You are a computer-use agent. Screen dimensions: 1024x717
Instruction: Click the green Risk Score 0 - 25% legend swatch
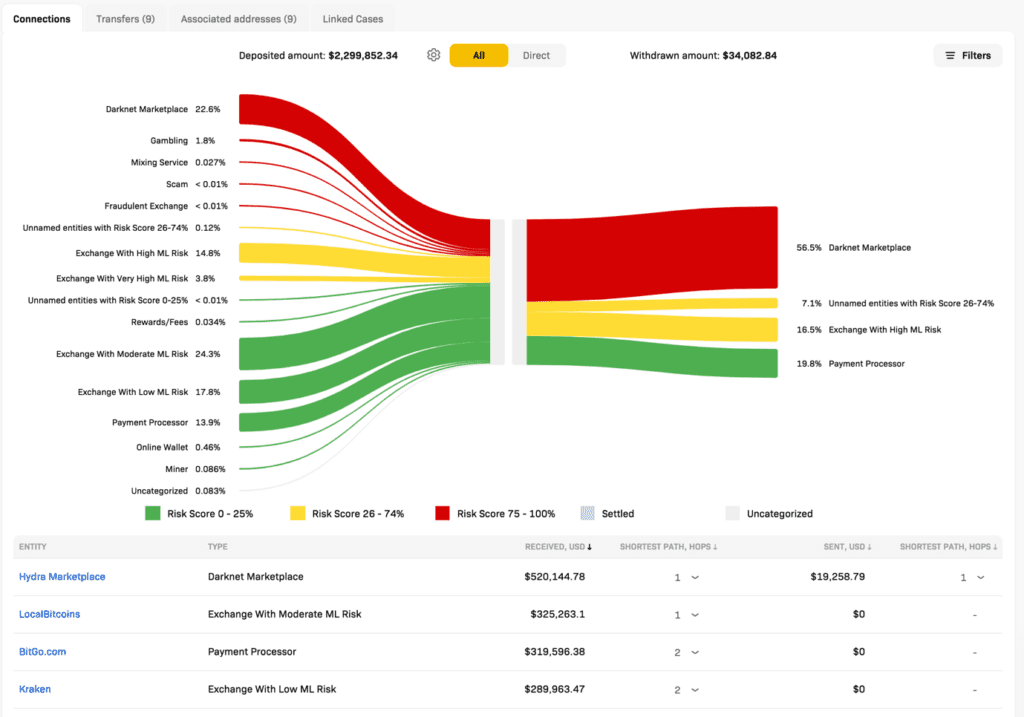point(153,513)
